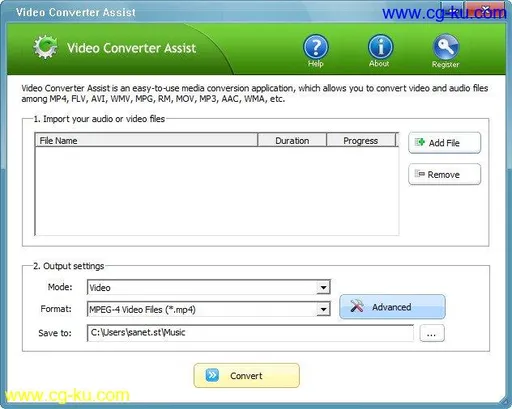The width and height of the screenshot is (512, 409).
Task: Click the 'MPEG-4 Video Files (*.mp4)' format value
Action: (x=142, y=310)
